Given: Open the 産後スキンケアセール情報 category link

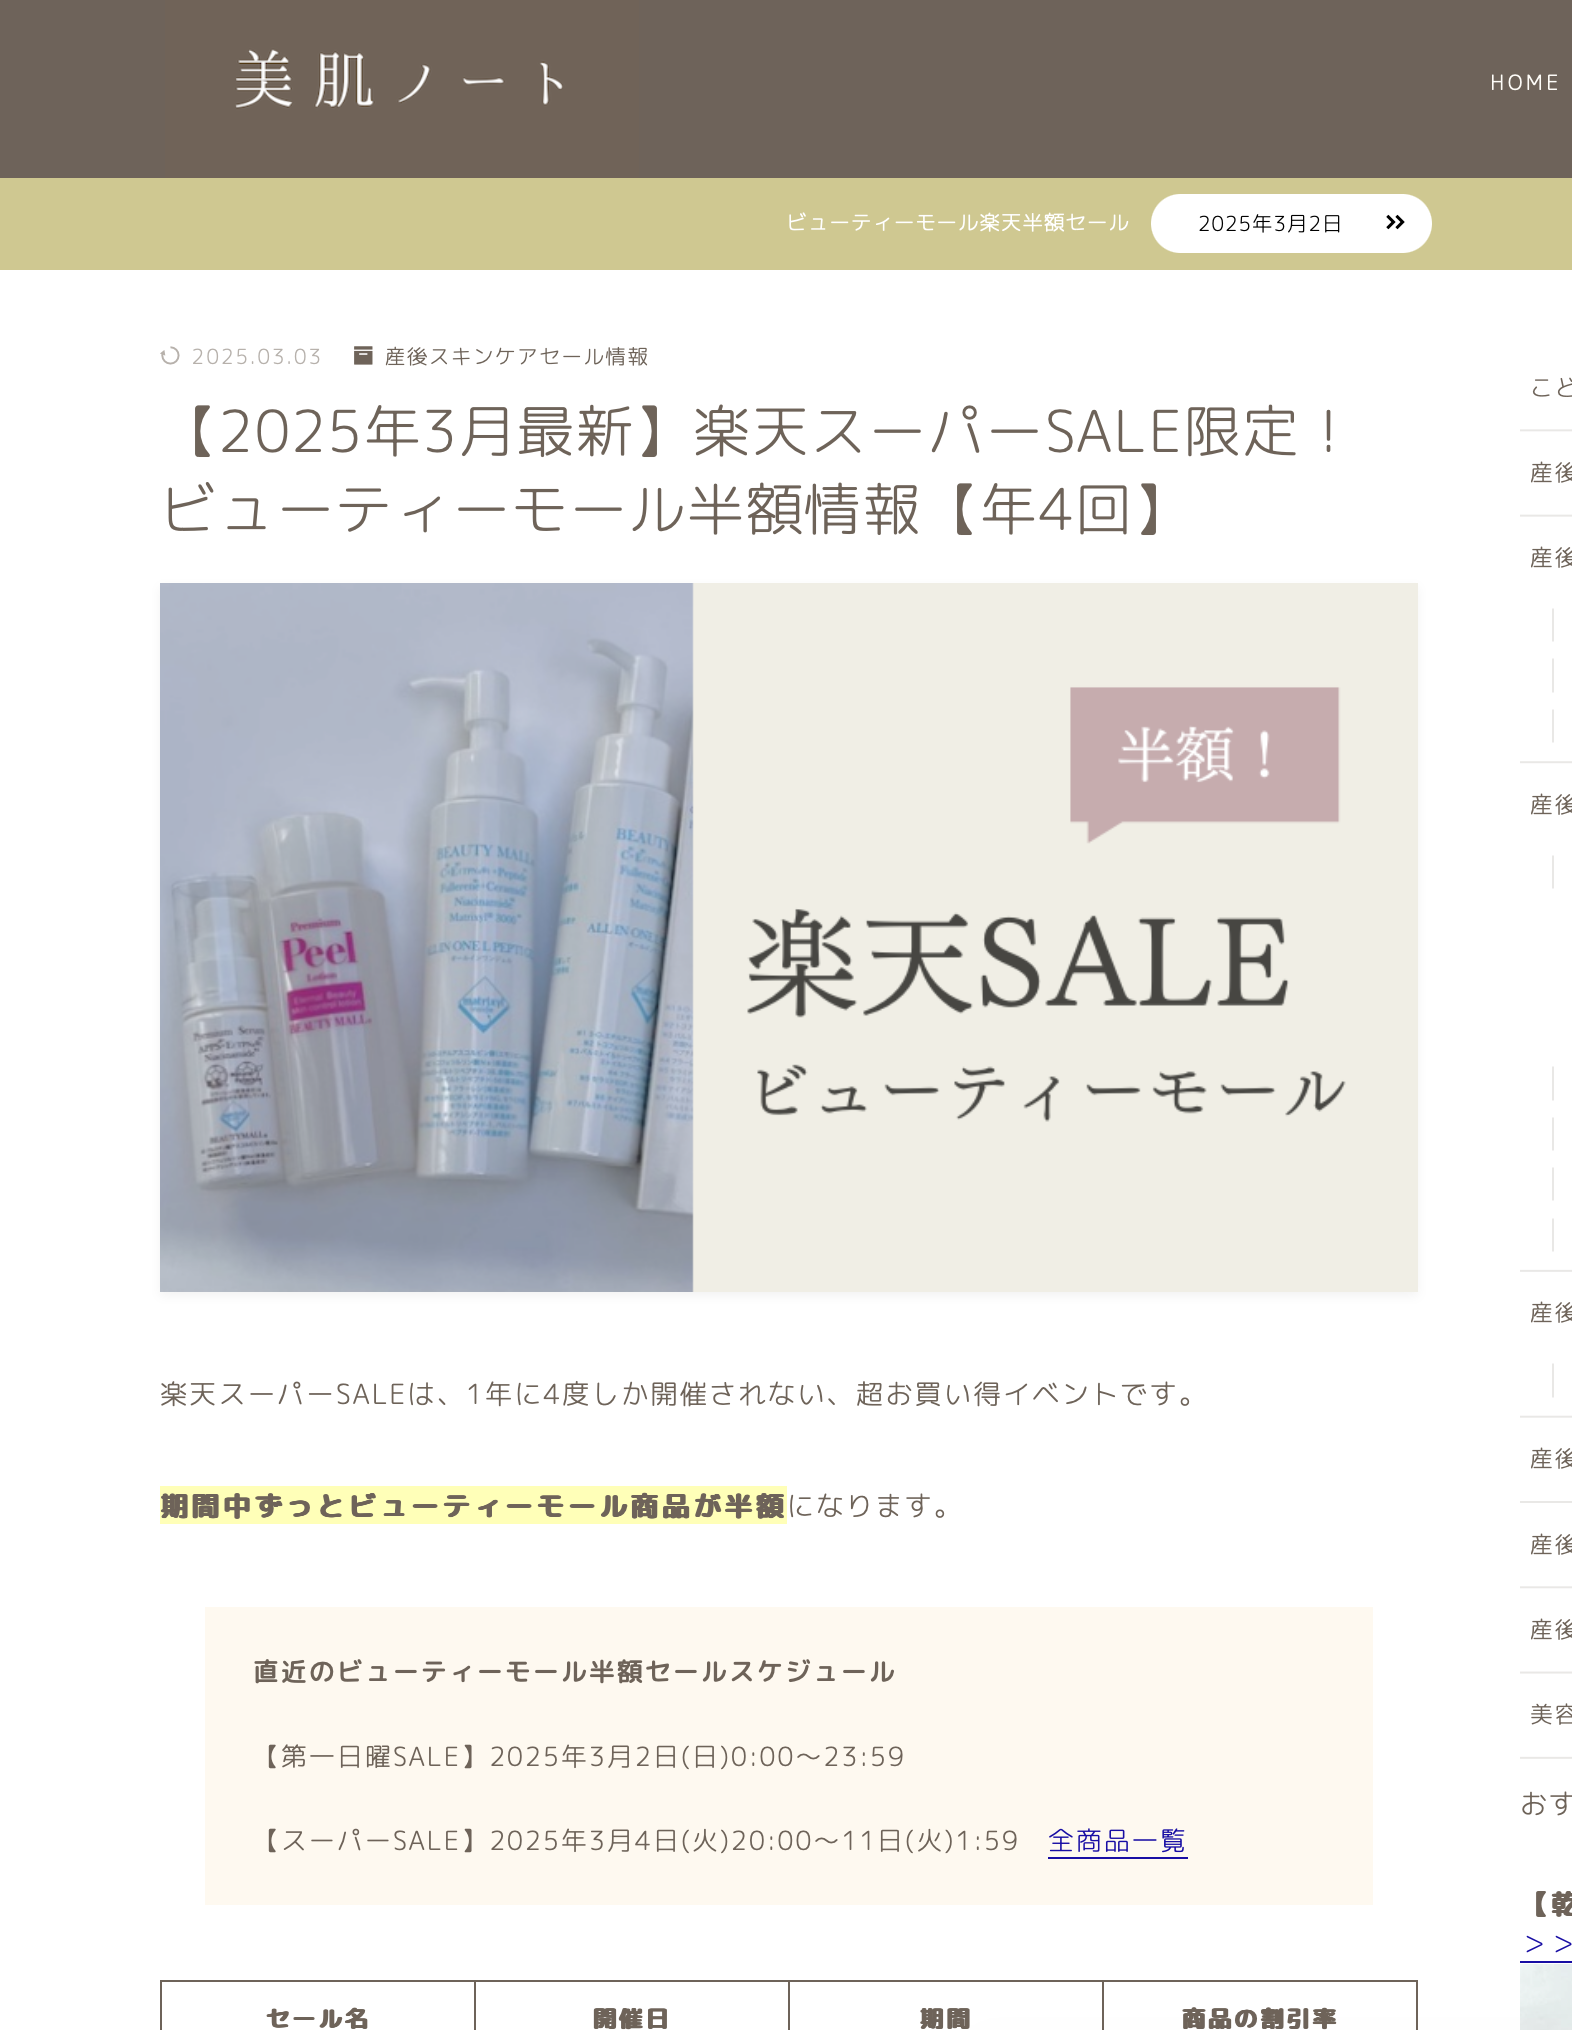Looking at the screenshot, I should [517, 357].
